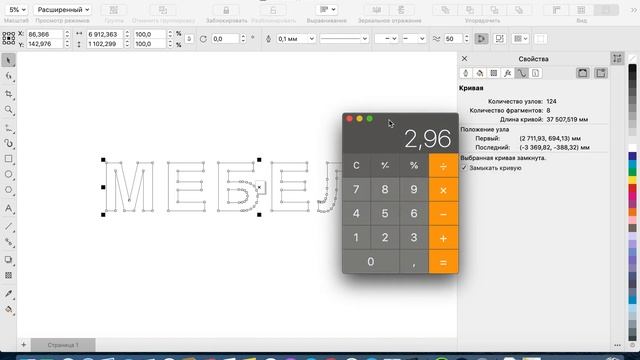Select the Dimension line tool

(x=9, y=227)
